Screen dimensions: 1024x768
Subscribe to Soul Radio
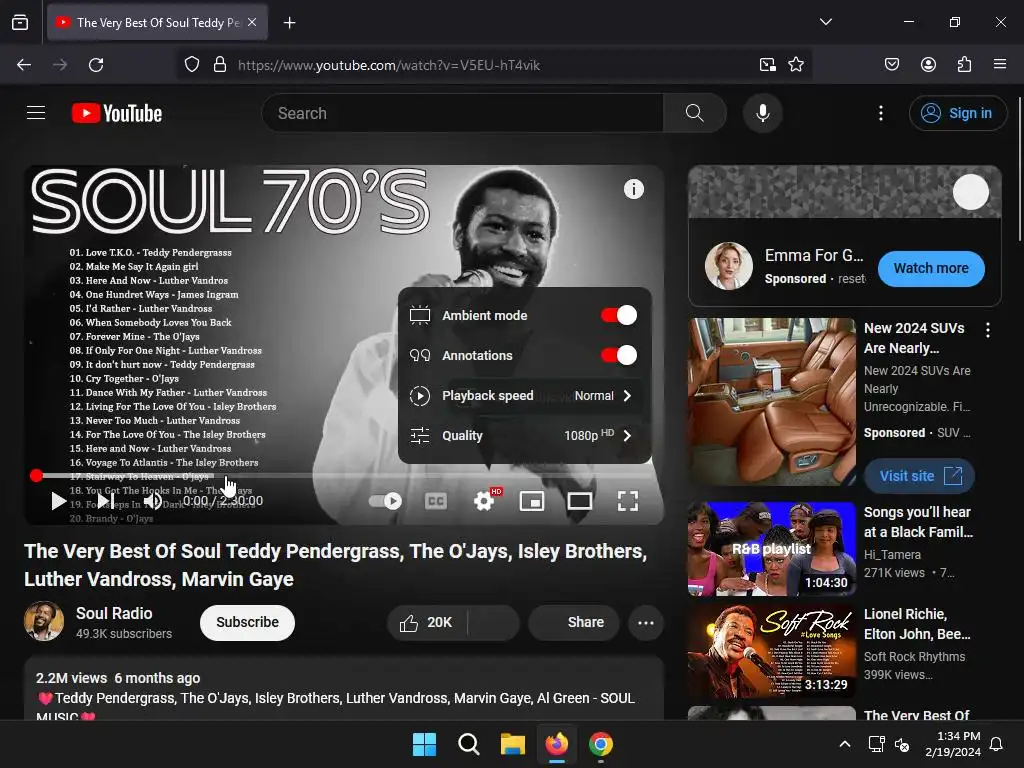pyautogui.click(x=247, y=622)
